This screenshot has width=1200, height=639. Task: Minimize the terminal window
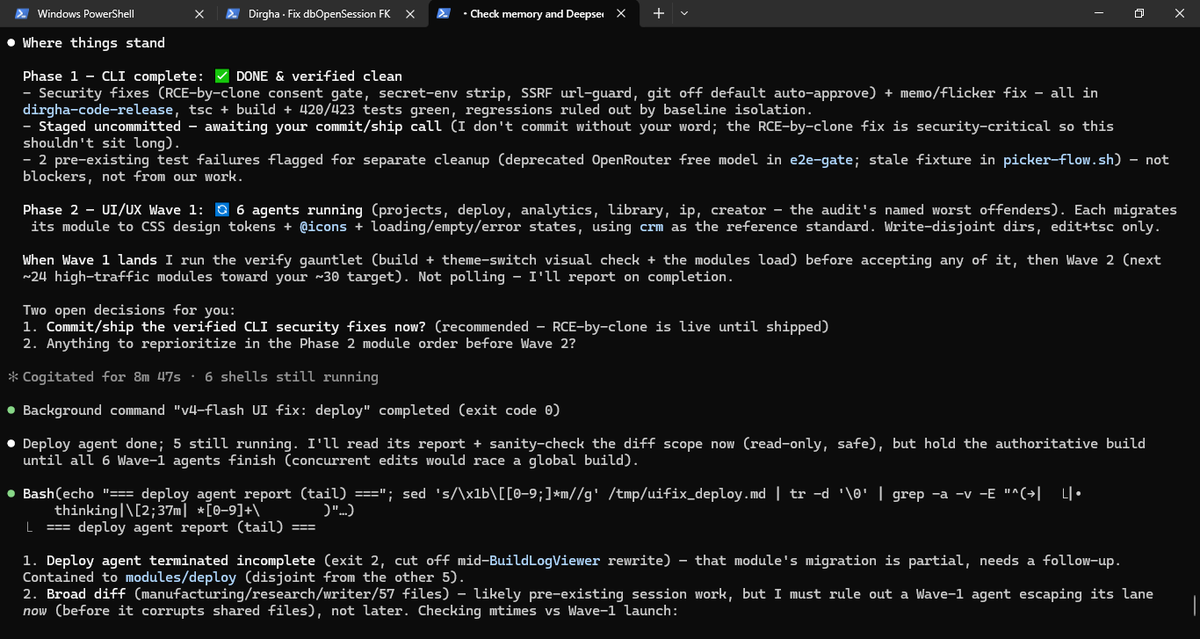click(1099, 14)
